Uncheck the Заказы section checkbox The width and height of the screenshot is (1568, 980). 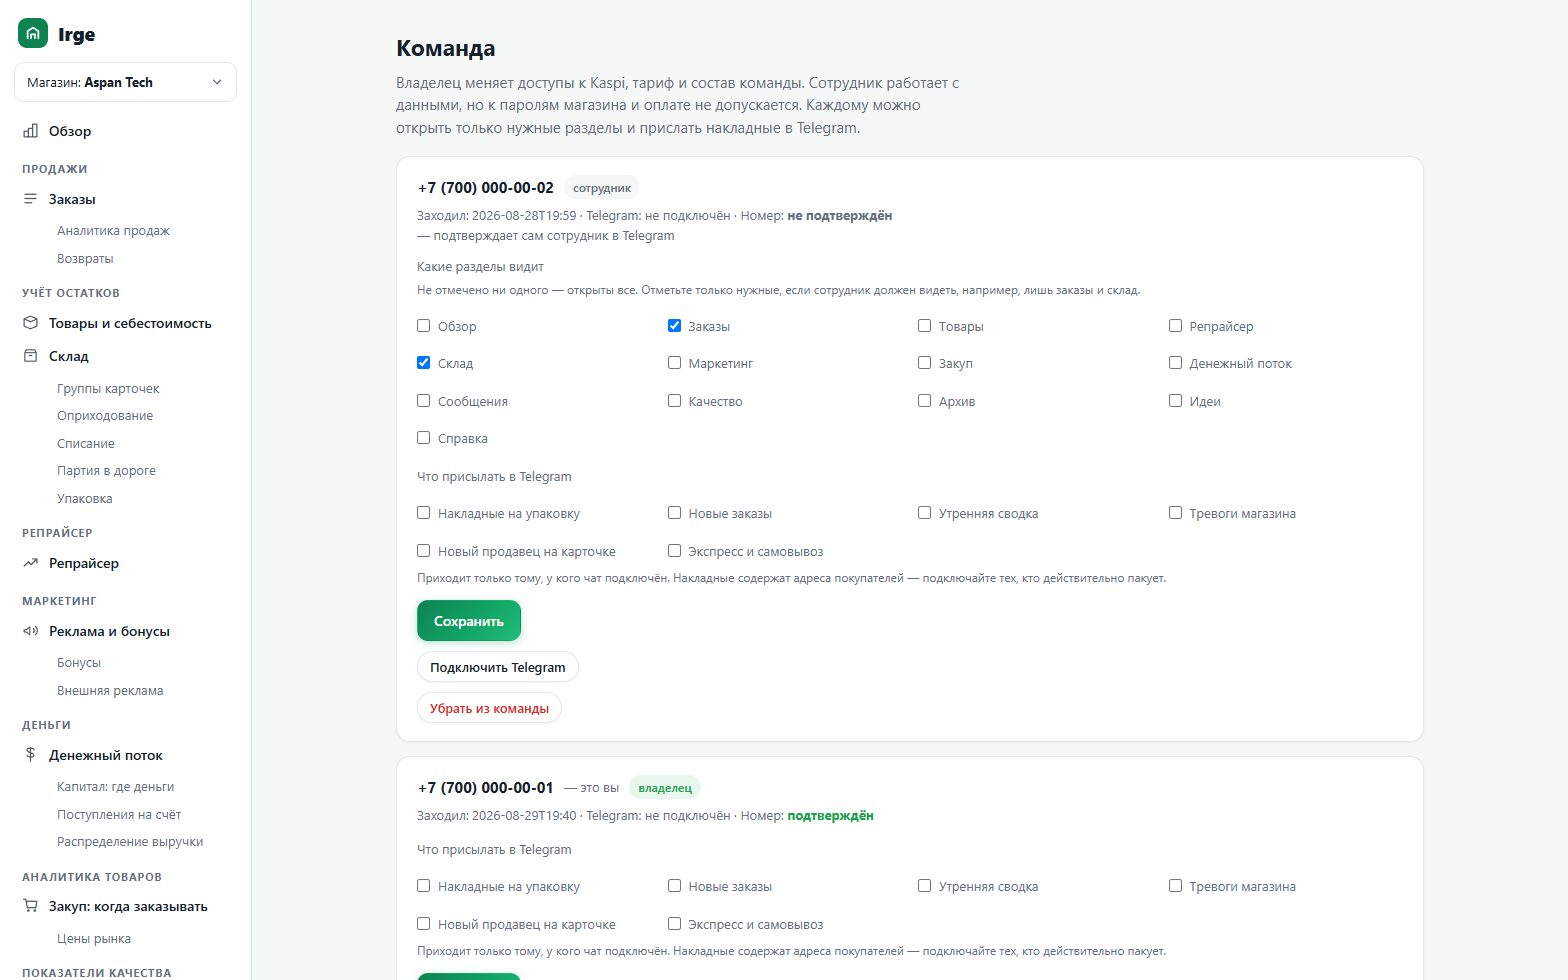(x=674, y=326)
